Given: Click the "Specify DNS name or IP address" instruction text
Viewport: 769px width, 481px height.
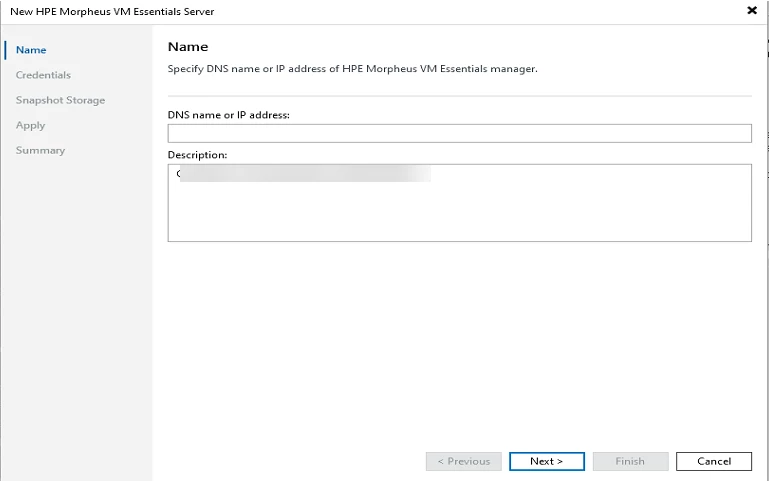Looking at the screenshot, I should point(353,69).
